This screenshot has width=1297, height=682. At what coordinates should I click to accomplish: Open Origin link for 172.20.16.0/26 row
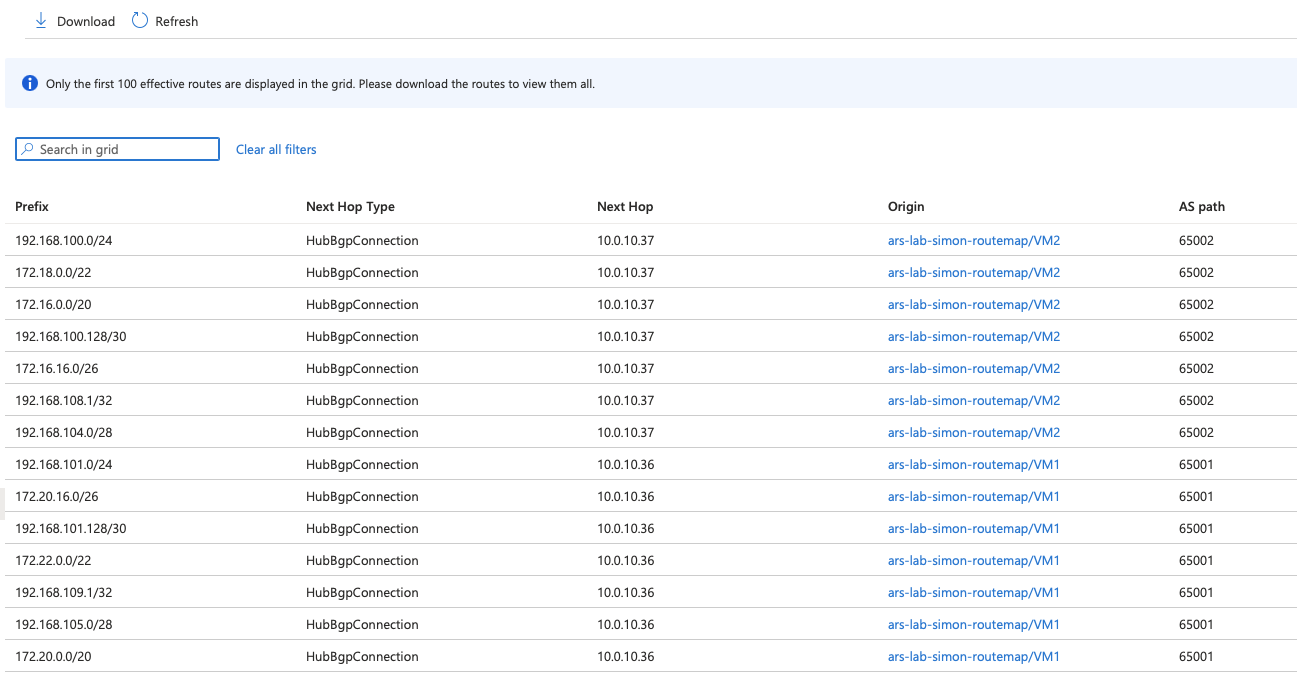tap(974, 496)
